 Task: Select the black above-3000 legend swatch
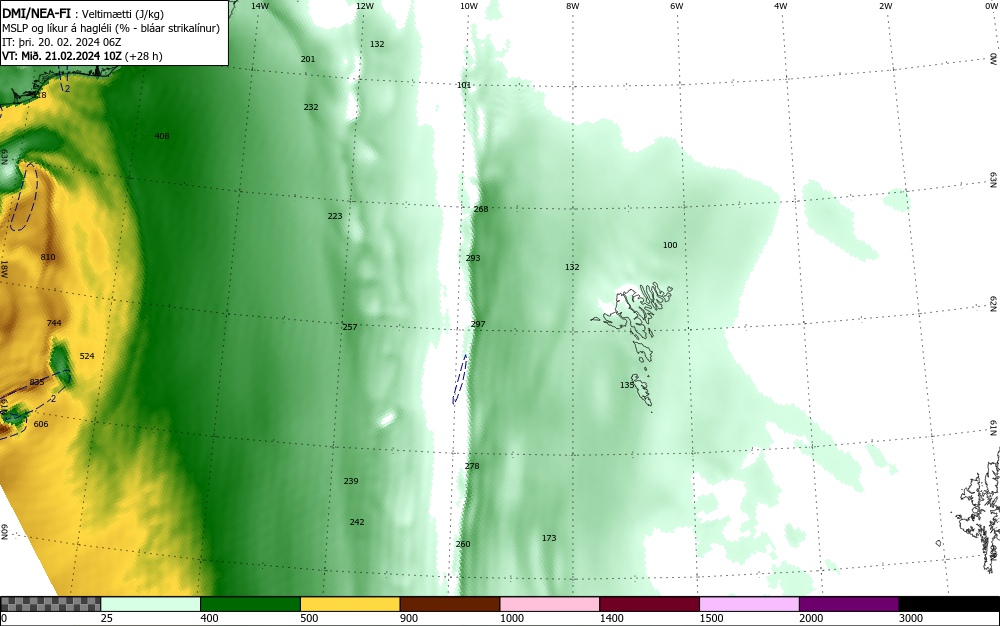pos(949,604)
